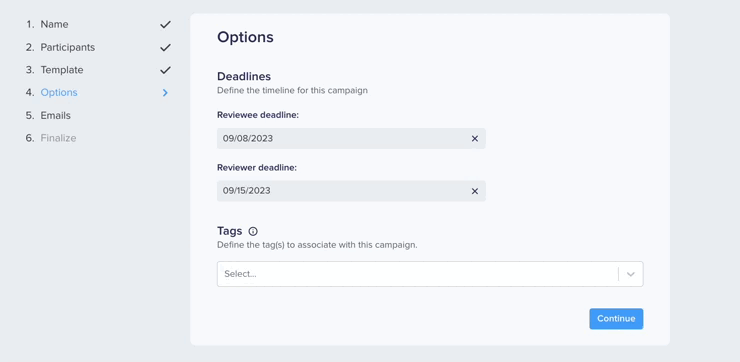Click the Continue button
This screenshot has width=740, height=362.
click(x=616, y=319)
